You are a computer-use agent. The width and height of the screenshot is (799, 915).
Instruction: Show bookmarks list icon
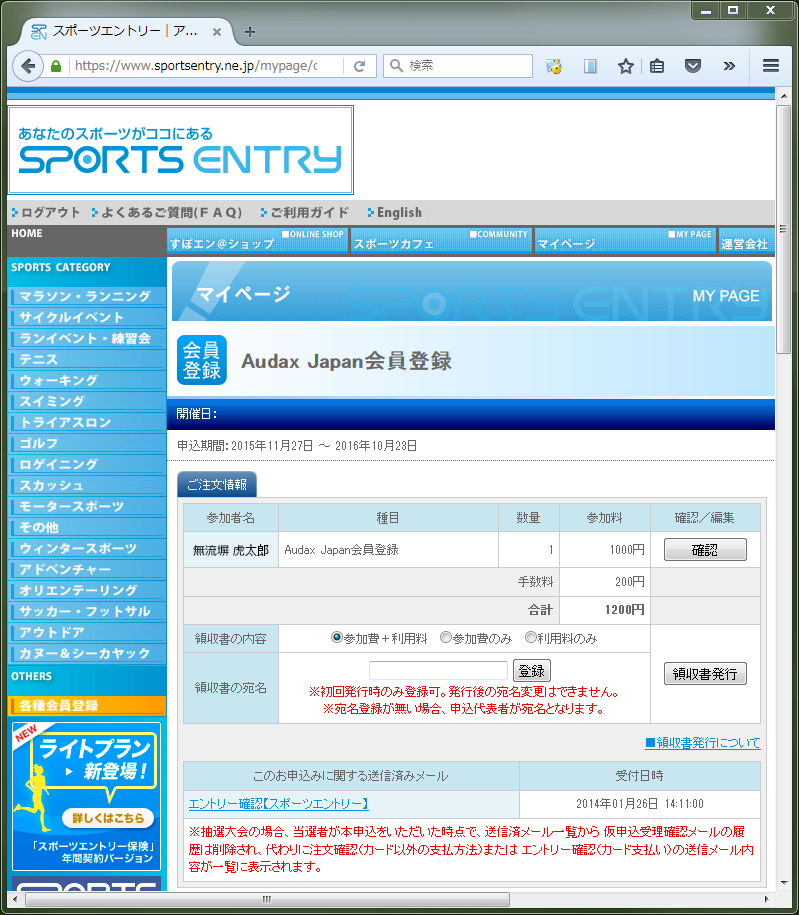657,66
